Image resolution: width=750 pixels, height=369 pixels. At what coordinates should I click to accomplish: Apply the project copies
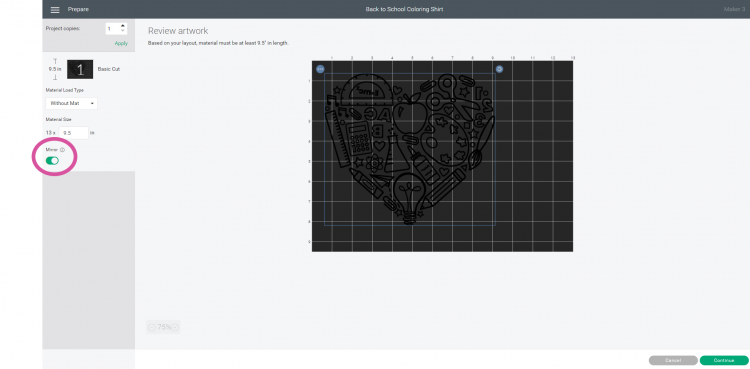pos(121,43)
